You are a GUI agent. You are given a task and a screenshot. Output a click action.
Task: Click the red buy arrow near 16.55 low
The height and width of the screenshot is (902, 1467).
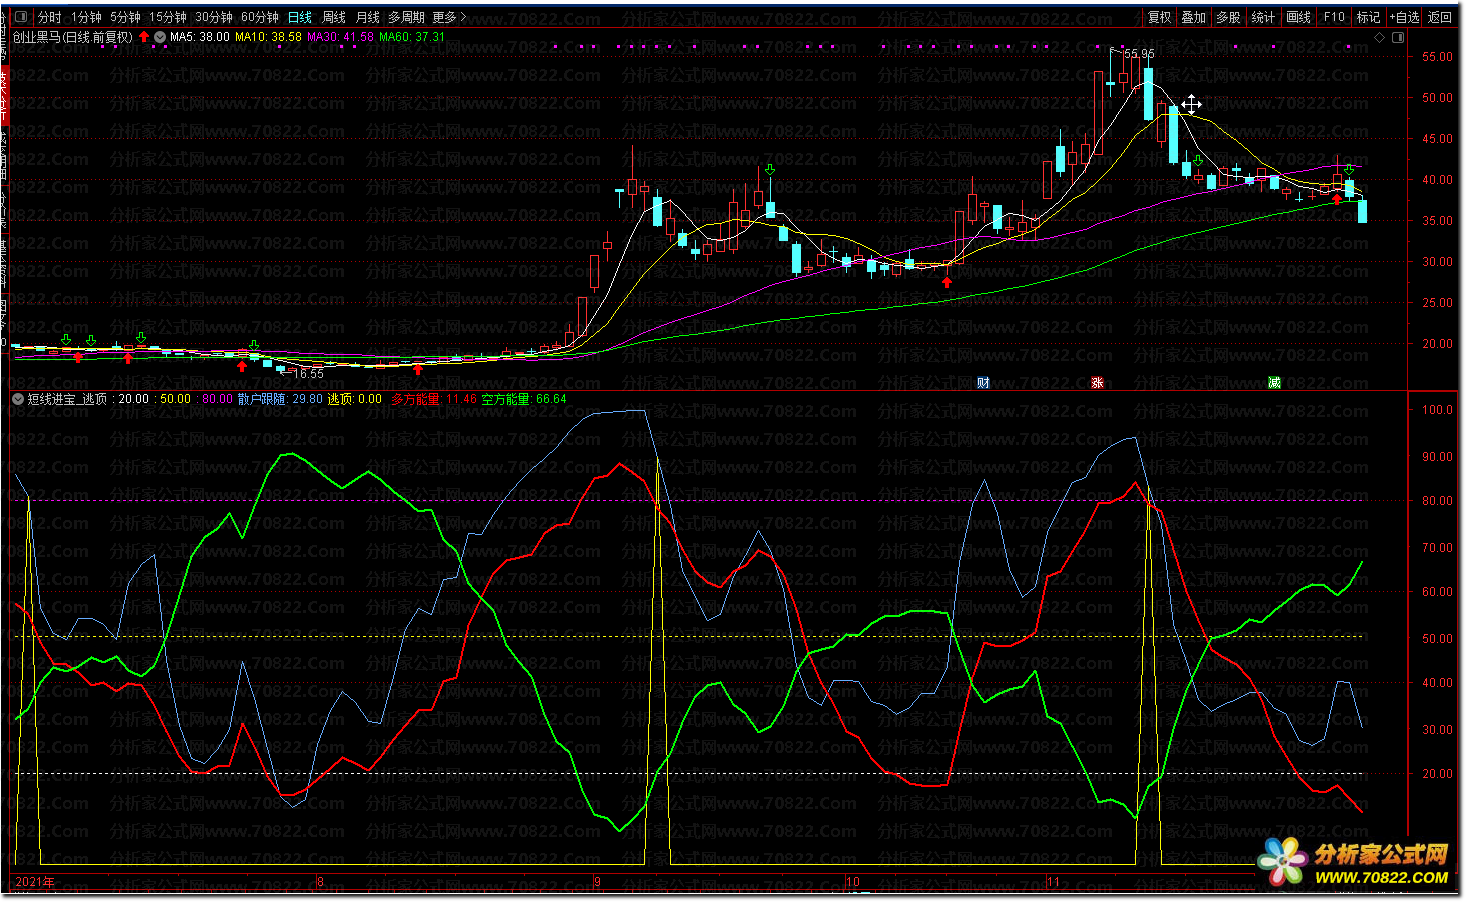point(241,366)
